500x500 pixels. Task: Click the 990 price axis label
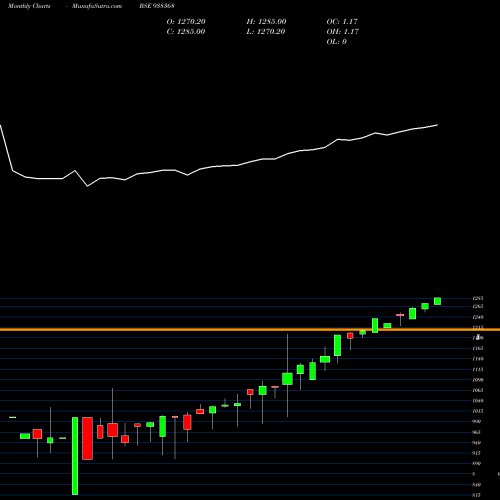click(x=477, y=421)
